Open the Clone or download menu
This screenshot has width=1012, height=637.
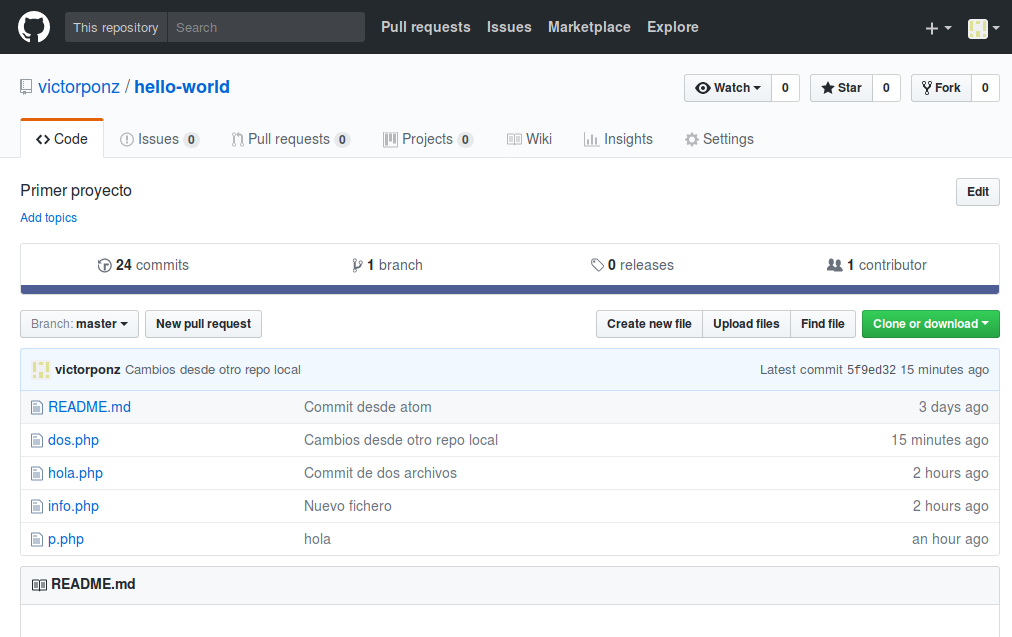[x=930, y=323]
